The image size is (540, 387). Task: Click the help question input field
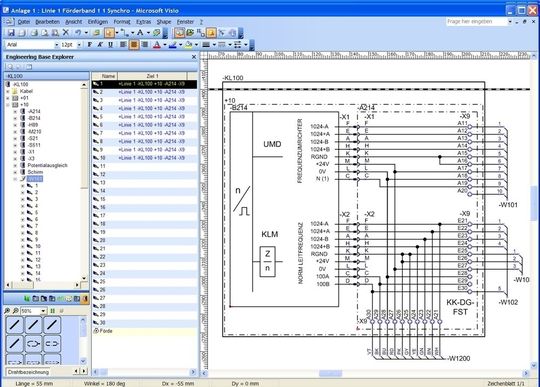(476, 21)
